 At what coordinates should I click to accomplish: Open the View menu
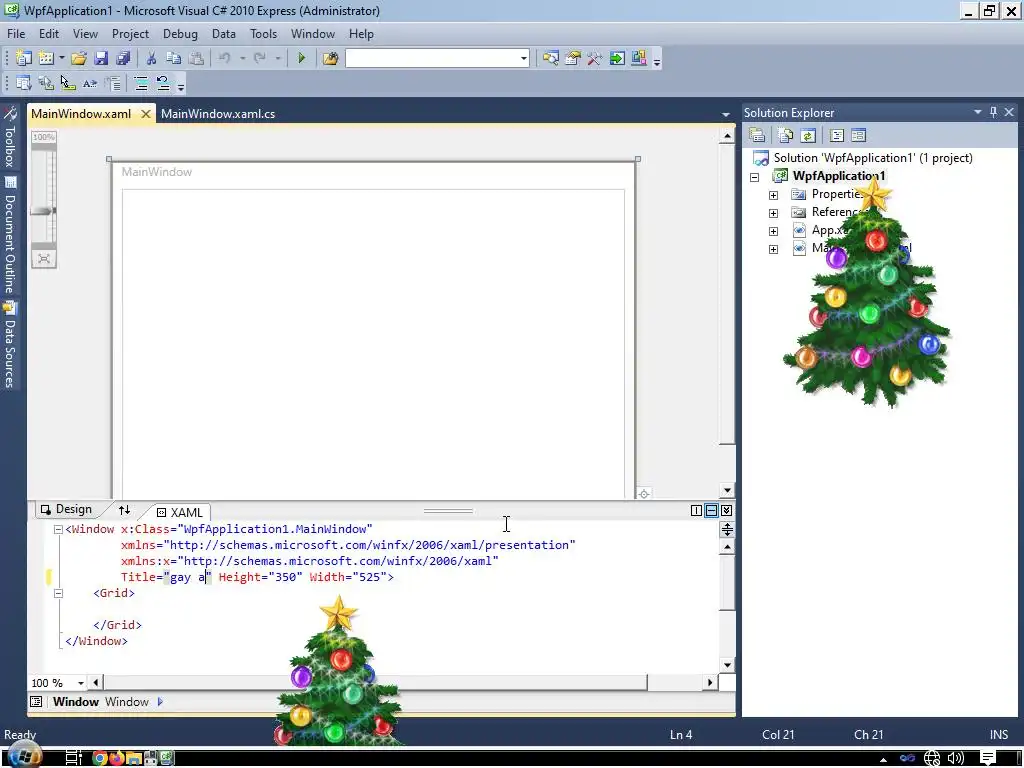point(85,34)
